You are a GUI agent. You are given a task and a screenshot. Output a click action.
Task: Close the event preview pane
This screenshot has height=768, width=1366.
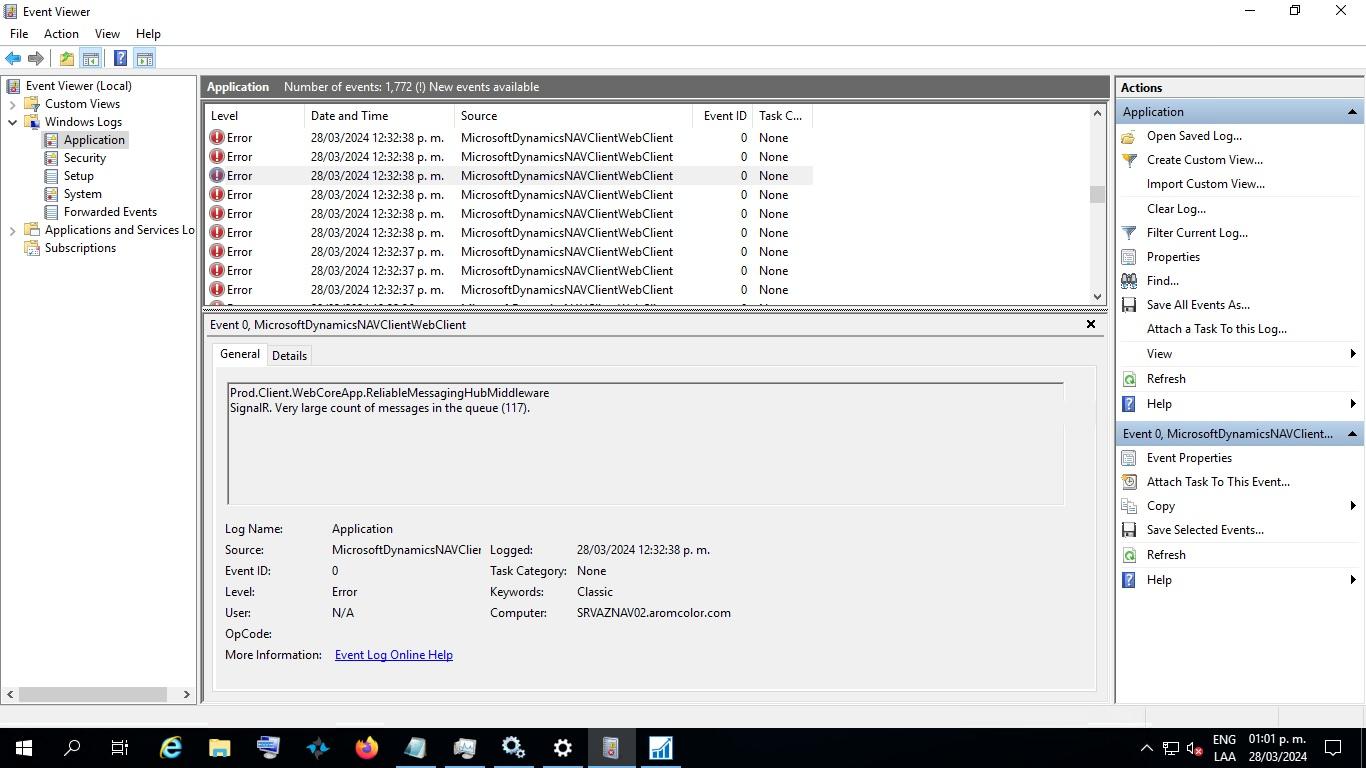pyautogui.click(x=1091, y=324)
